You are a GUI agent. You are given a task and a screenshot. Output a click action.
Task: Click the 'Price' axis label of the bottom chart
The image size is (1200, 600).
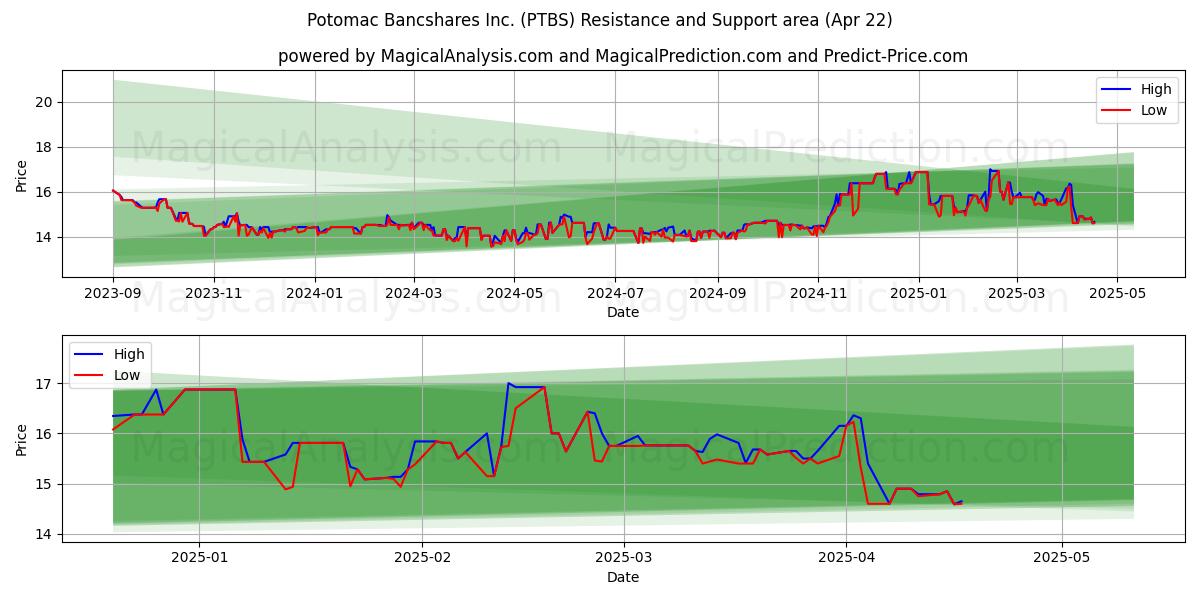click(22, 438)
